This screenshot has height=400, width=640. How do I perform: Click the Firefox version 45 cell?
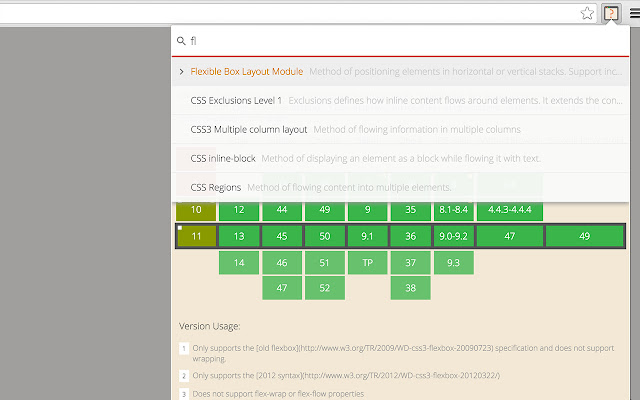[282, 236]
